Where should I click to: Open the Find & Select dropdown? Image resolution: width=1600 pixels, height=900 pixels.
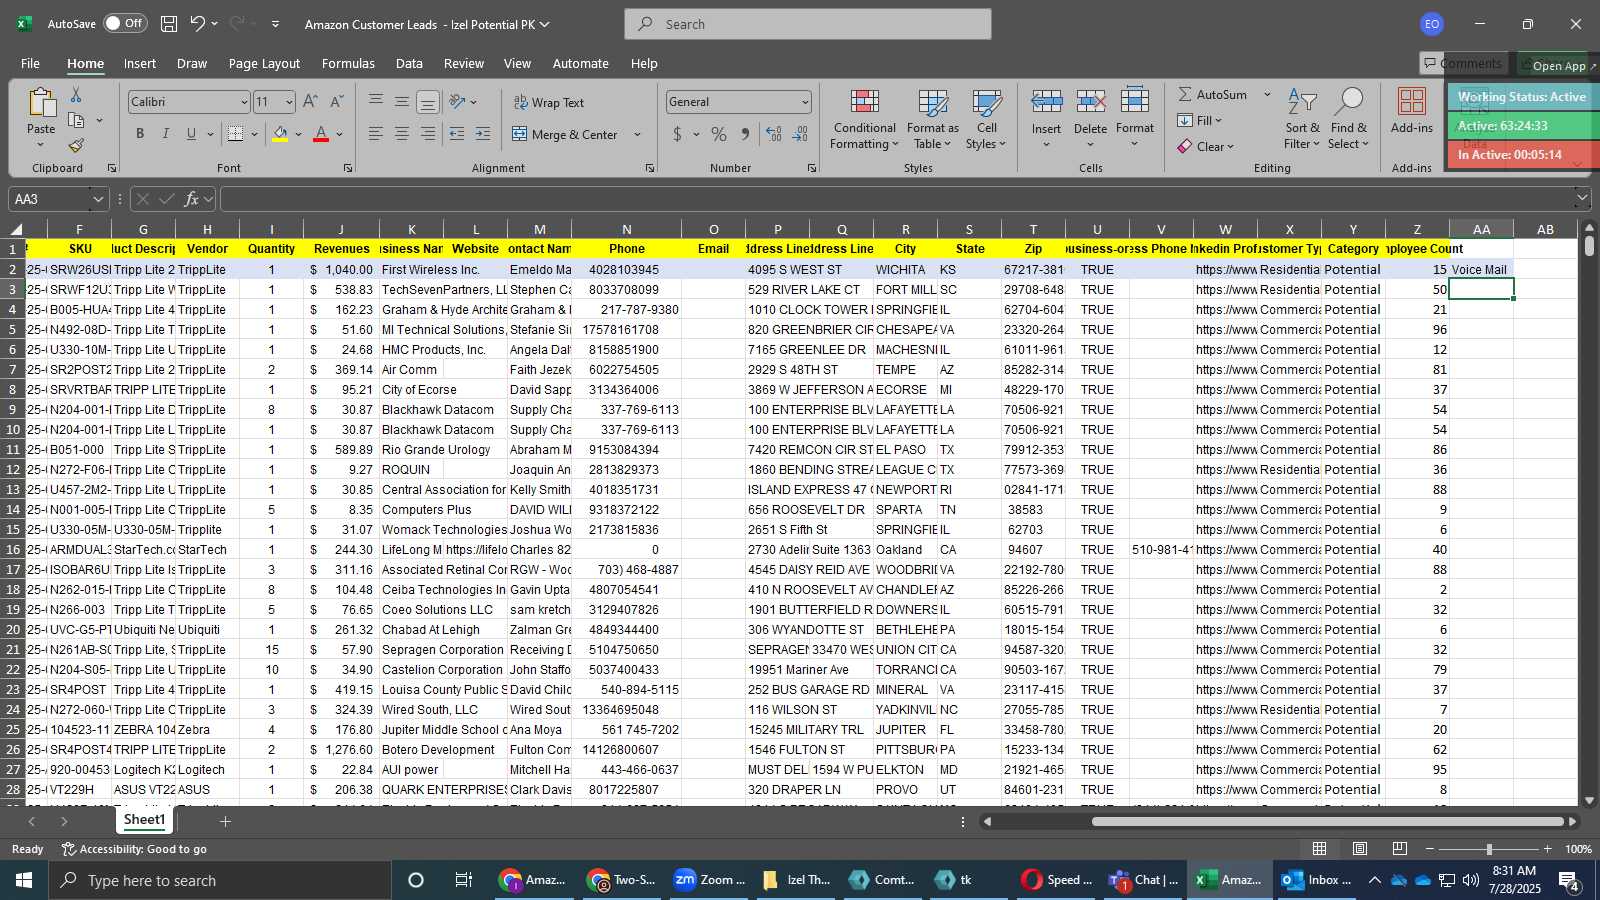pyautogui.click(x=1349, y=120)
